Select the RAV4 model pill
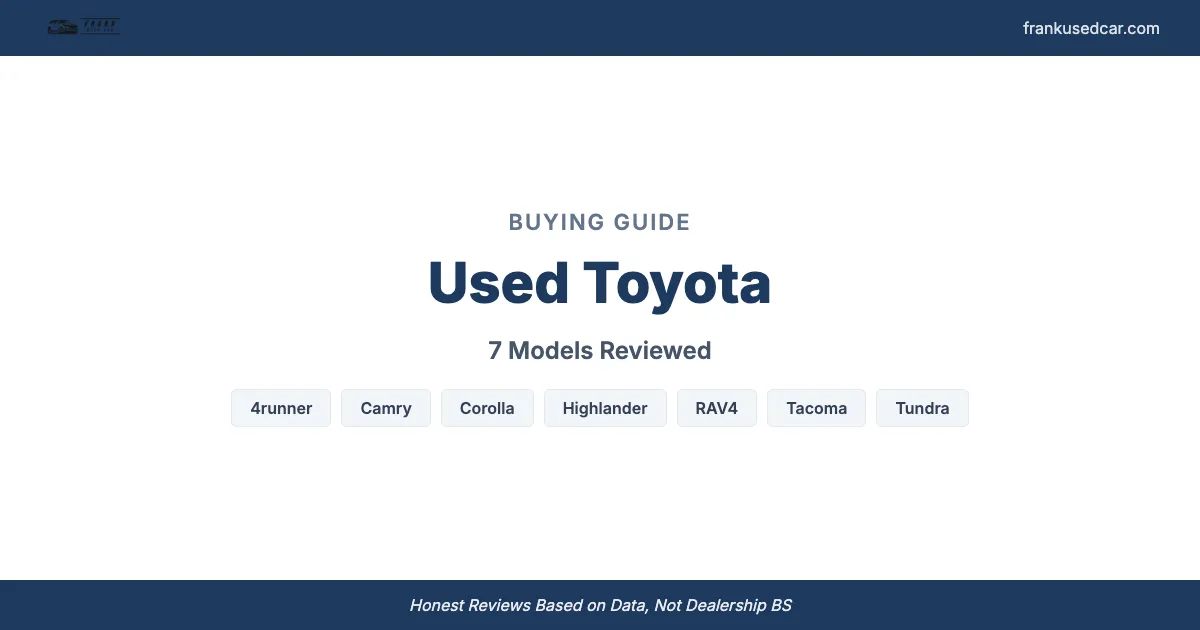 pyautogui.click(x=717, y=408)
